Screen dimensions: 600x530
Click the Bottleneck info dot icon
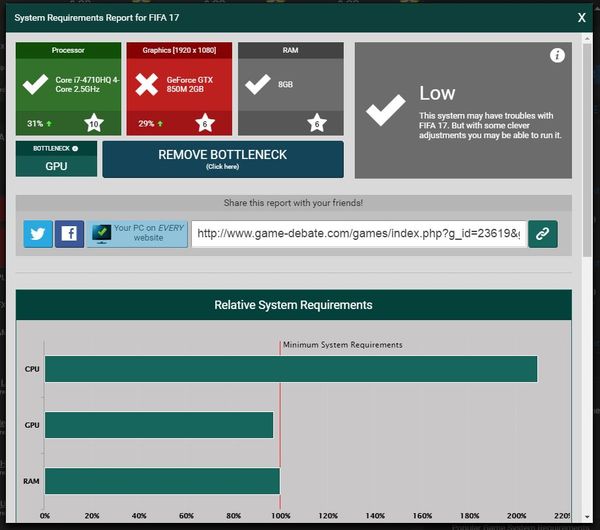pyautogui.click(x=75, y=148)
